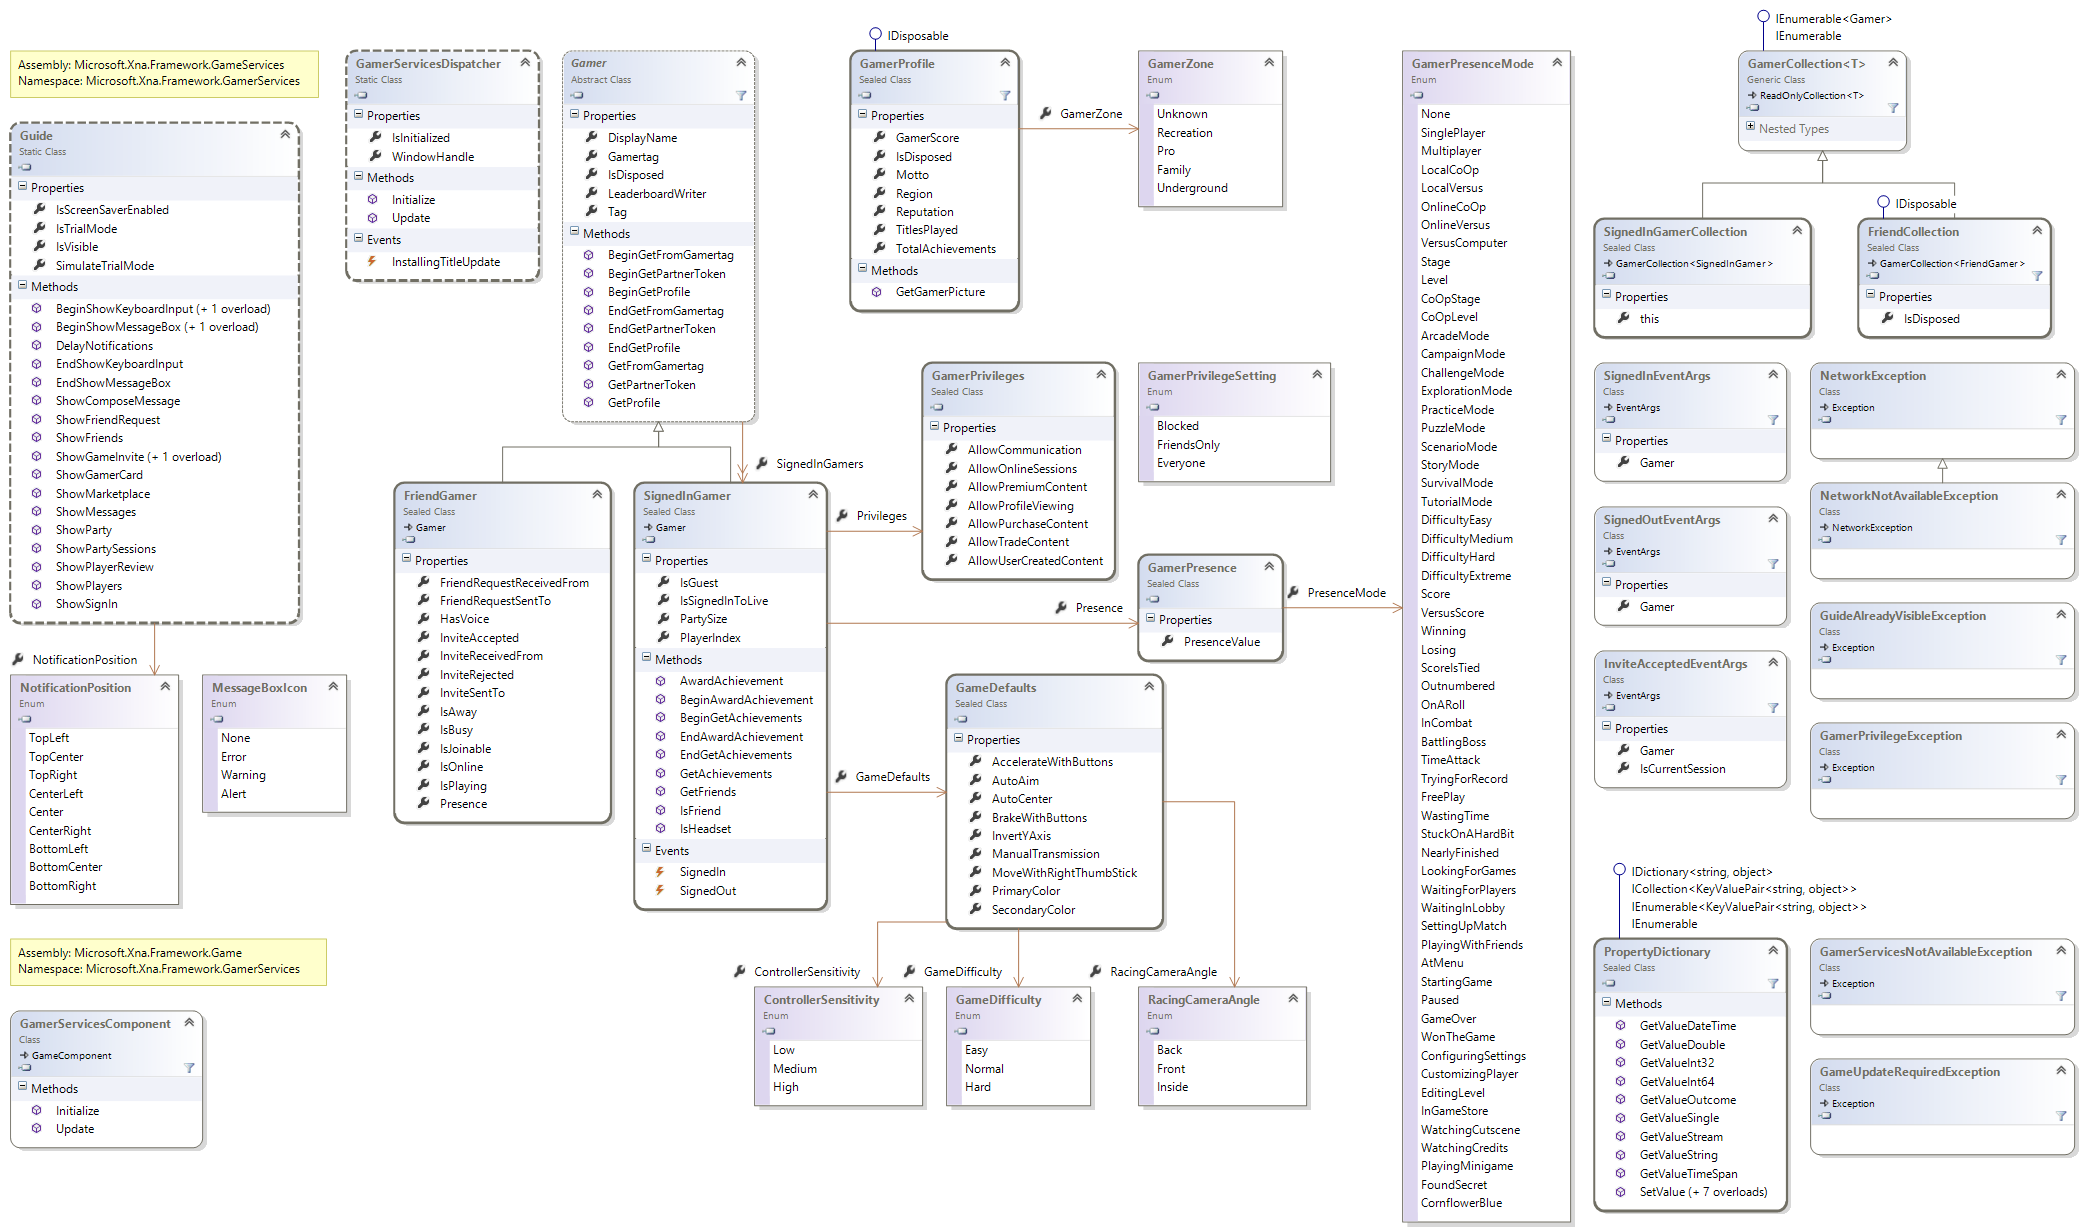
Task: Click the wrench icon beside AutoAim in GameDefaults
Action: coord(975,781)
